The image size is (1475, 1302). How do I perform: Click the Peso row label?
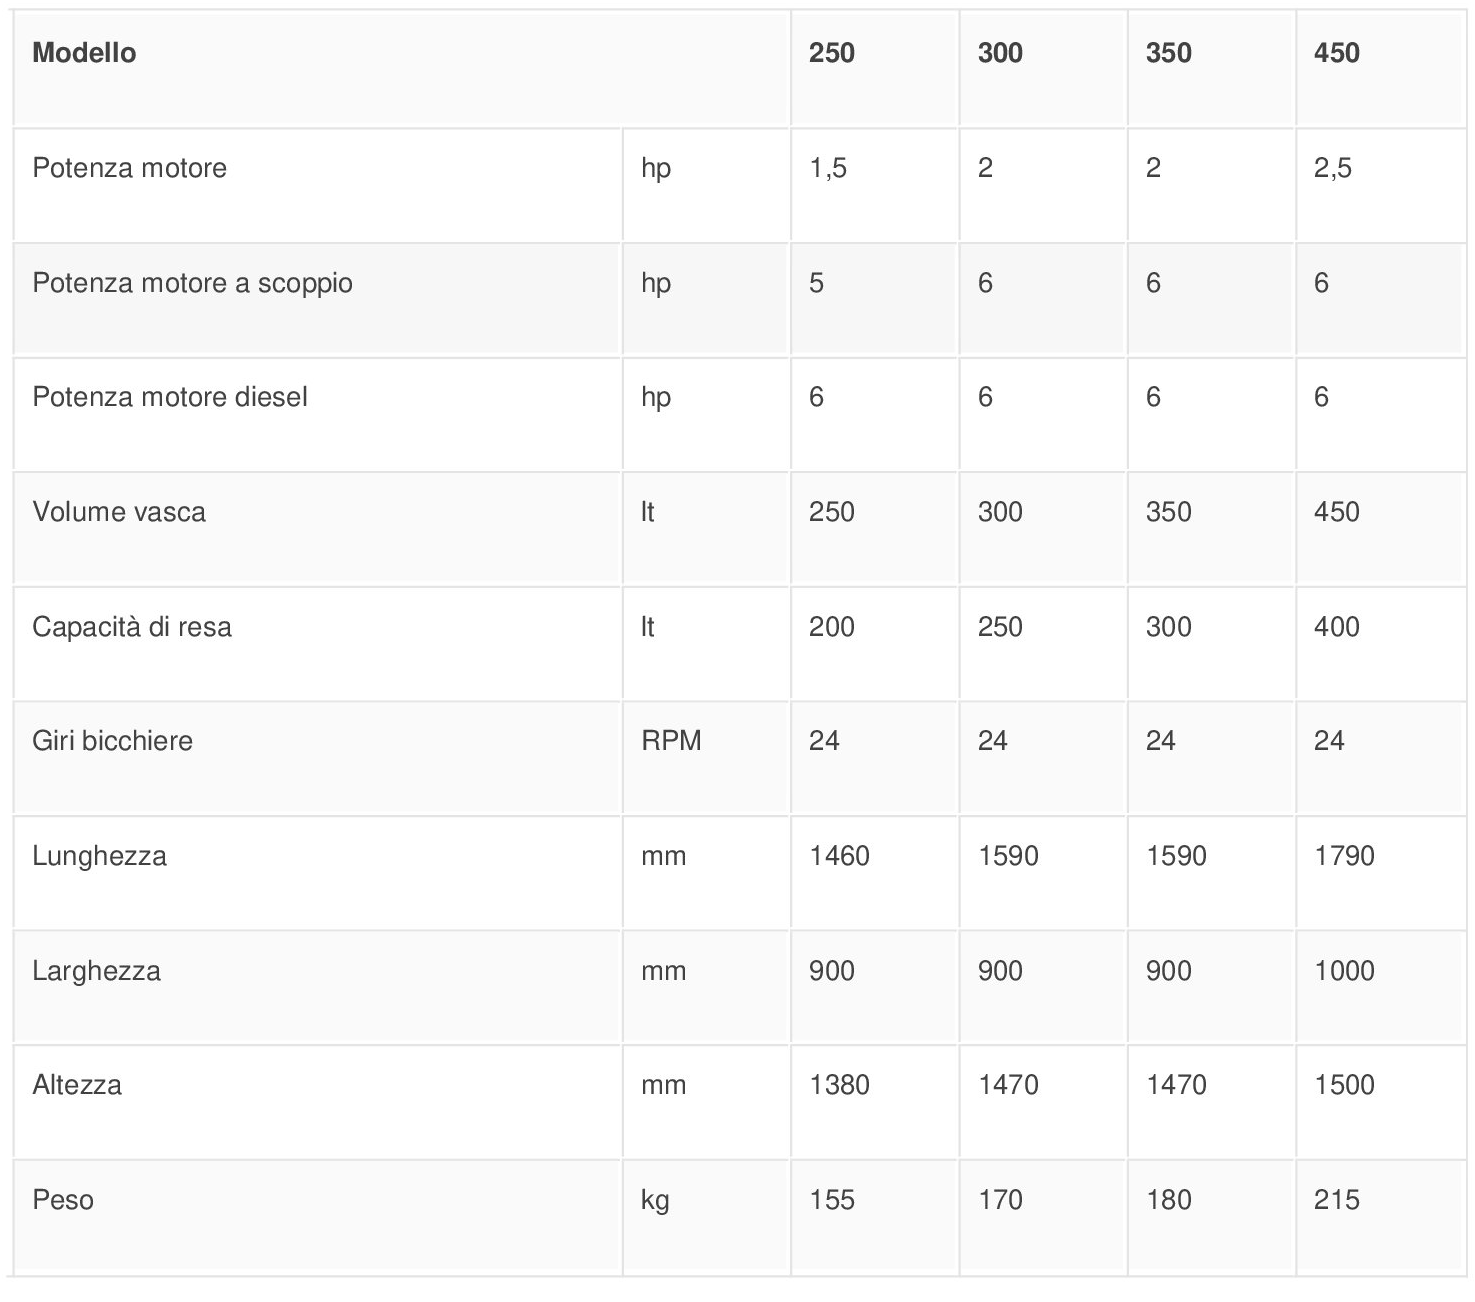point(63,1200)
